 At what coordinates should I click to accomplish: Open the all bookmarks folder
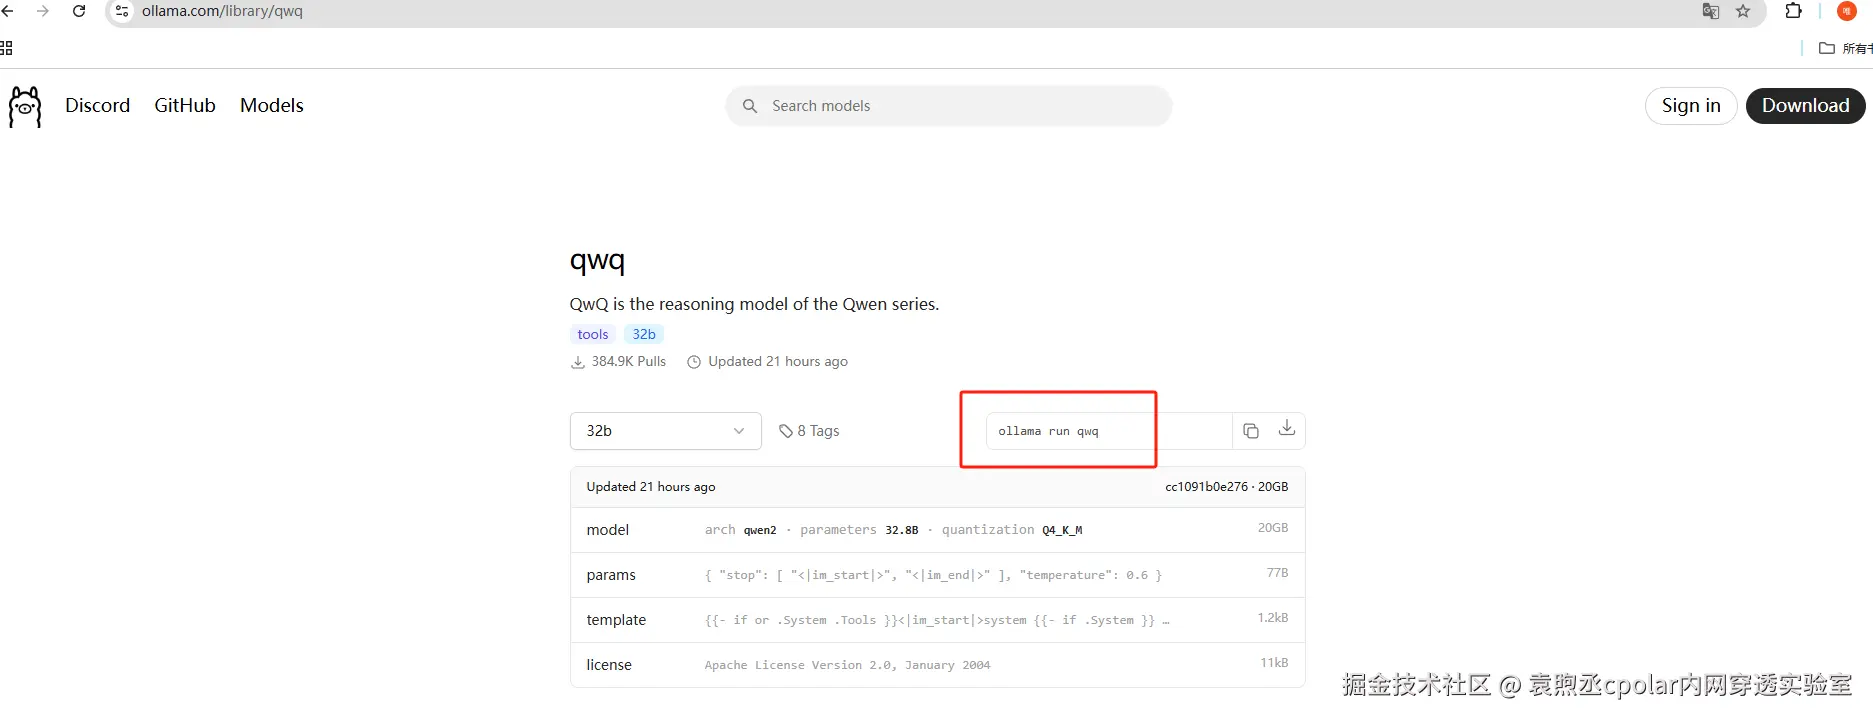tap(1845, 48)
